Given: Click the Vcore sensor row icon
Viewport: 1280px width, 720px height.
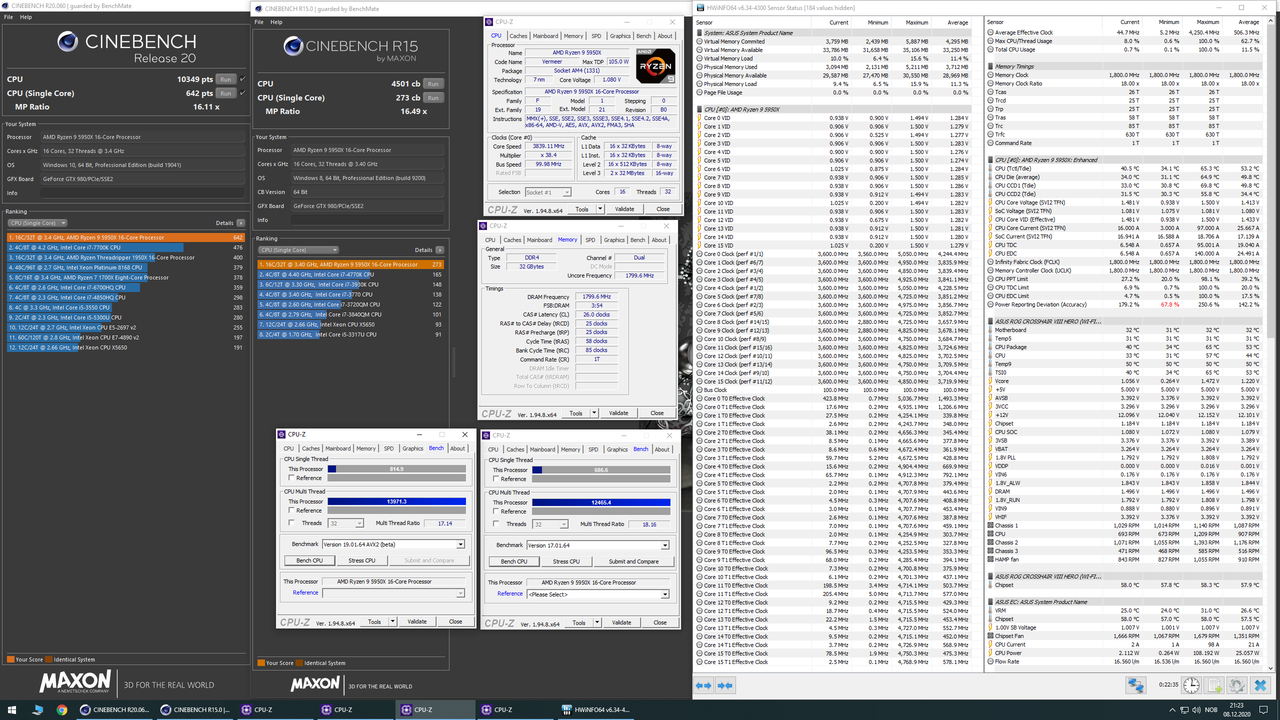Looking at the screenshot, I should [x=990, y=381].
